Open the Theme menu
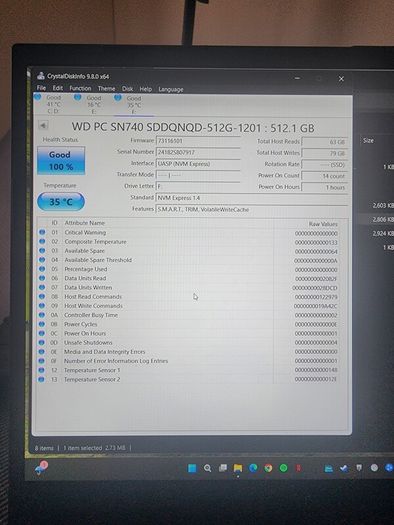 [106, 89]
